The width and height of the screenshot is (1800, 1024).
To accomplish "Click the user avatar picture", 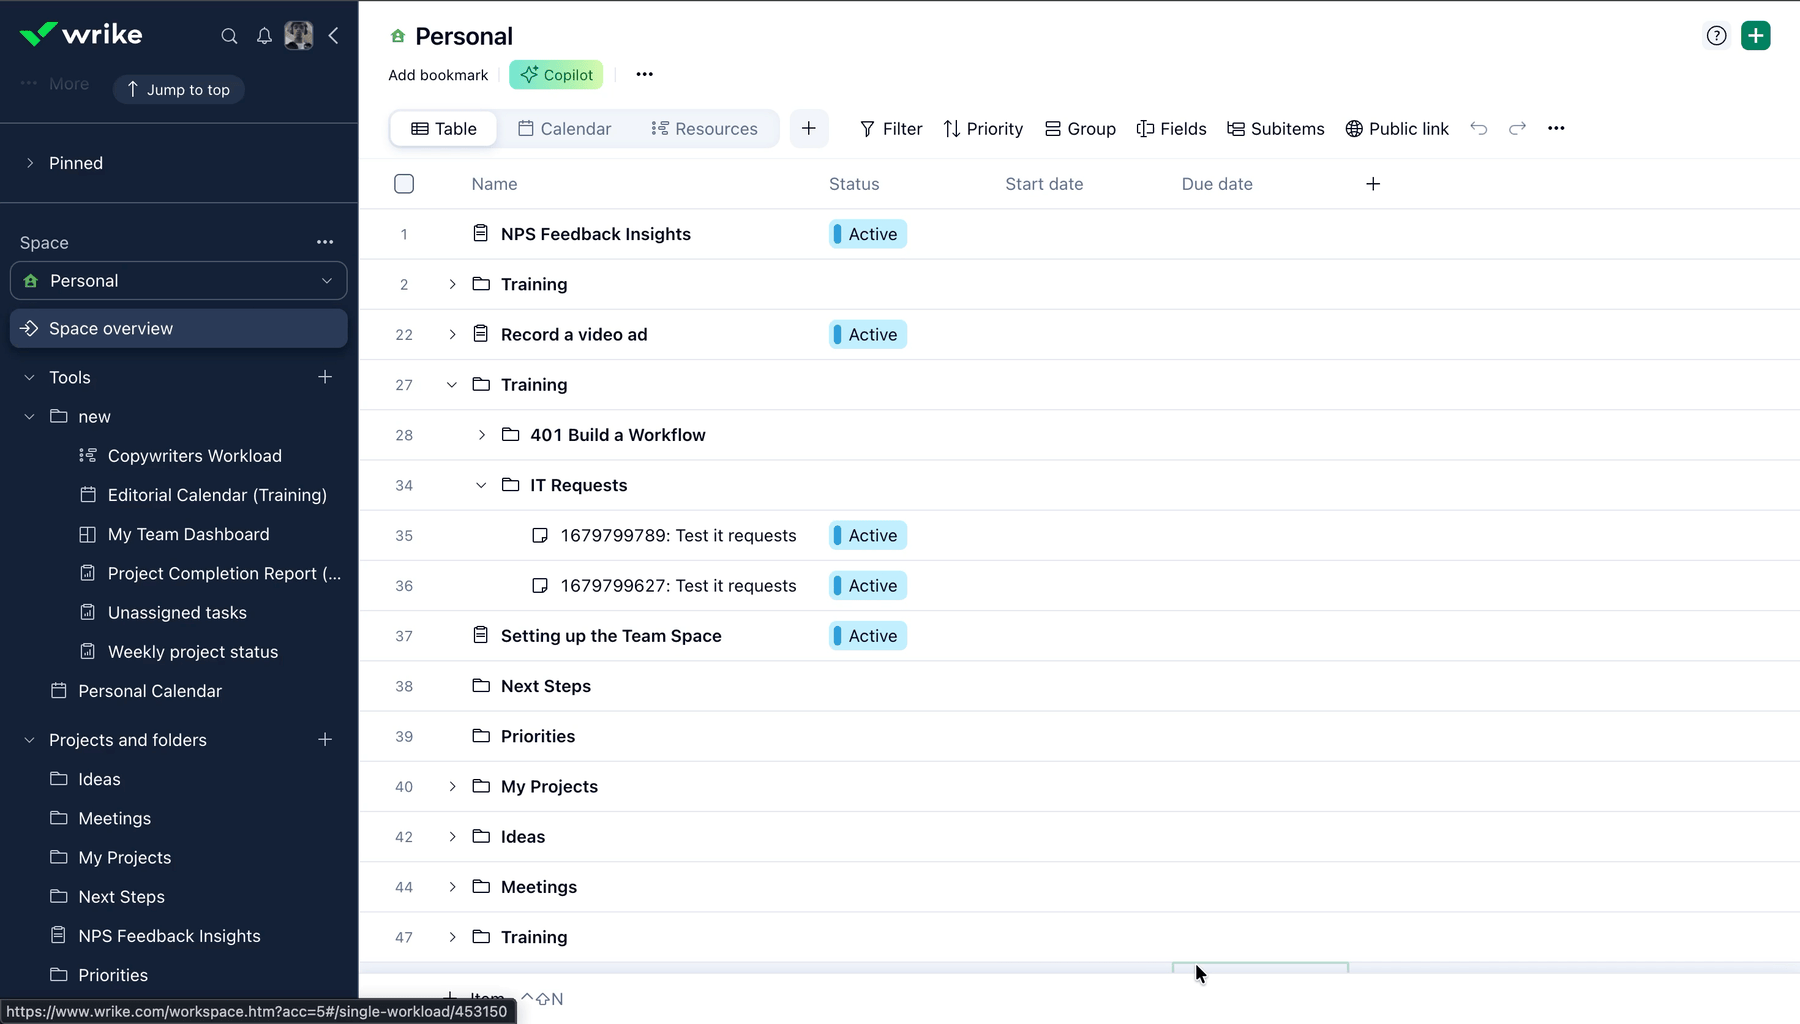I will [299, 35].
